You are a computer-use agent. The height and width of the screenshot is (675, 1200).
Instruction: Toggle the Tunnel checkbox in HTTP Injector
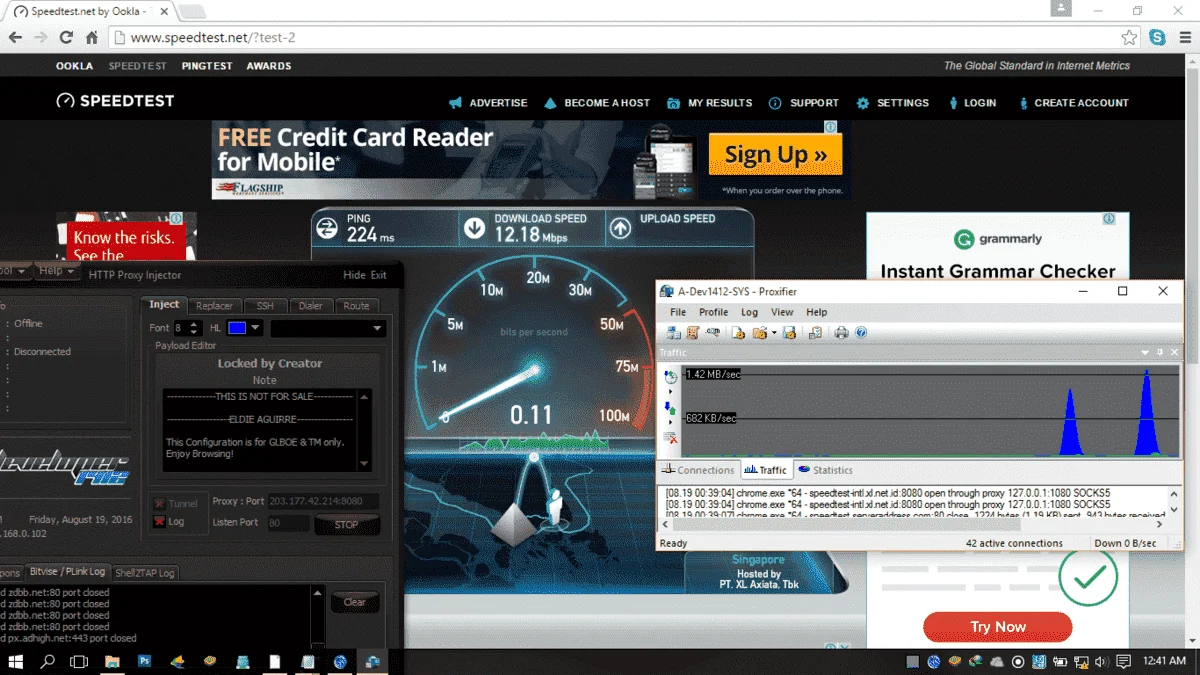pos(160,504)
